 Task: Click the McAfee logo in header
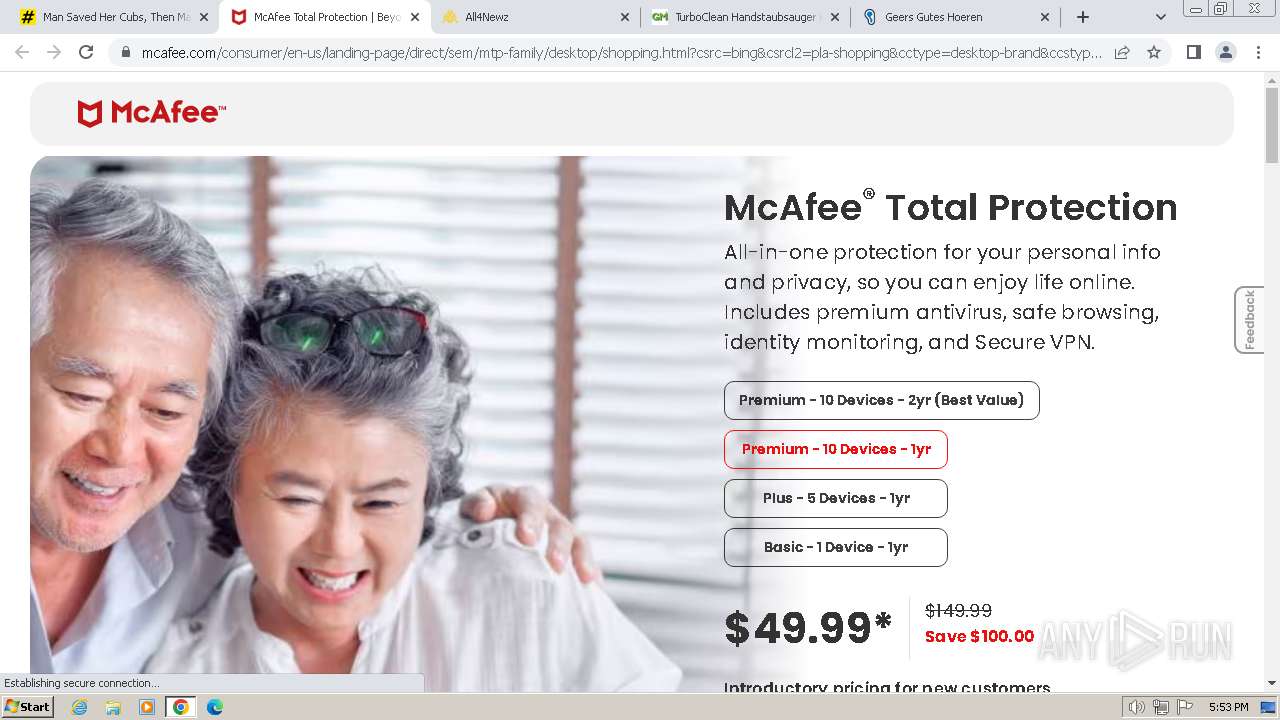click(152, 113)
